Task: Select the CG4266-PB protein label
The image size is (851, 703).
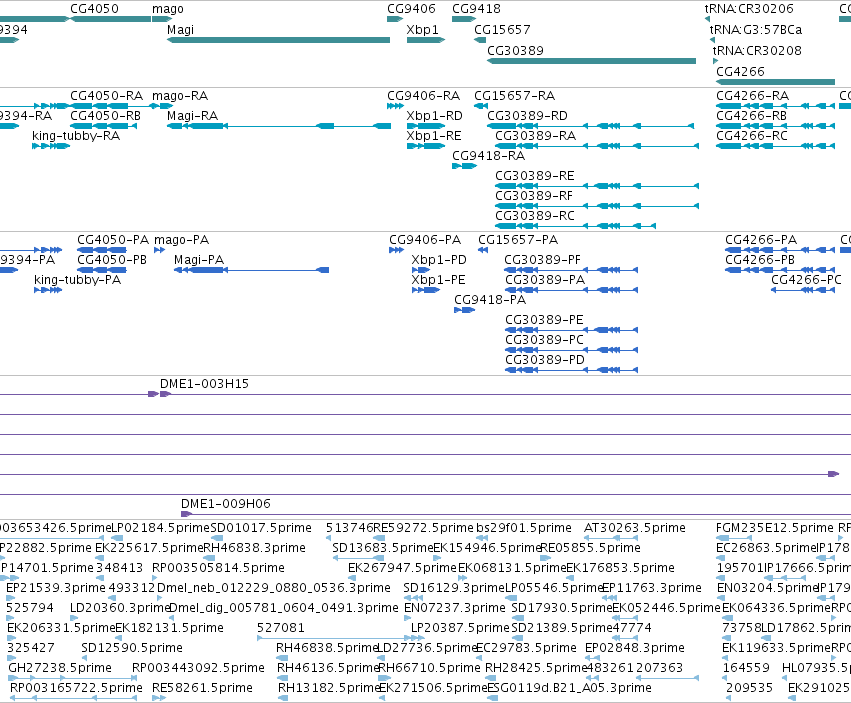Action: 760,260
